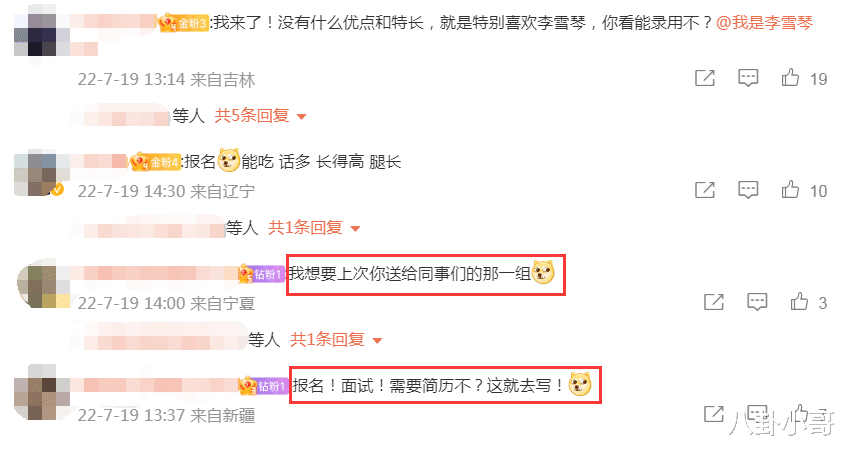
Task: Expand 共5条回复 replies
Action: 261,115
